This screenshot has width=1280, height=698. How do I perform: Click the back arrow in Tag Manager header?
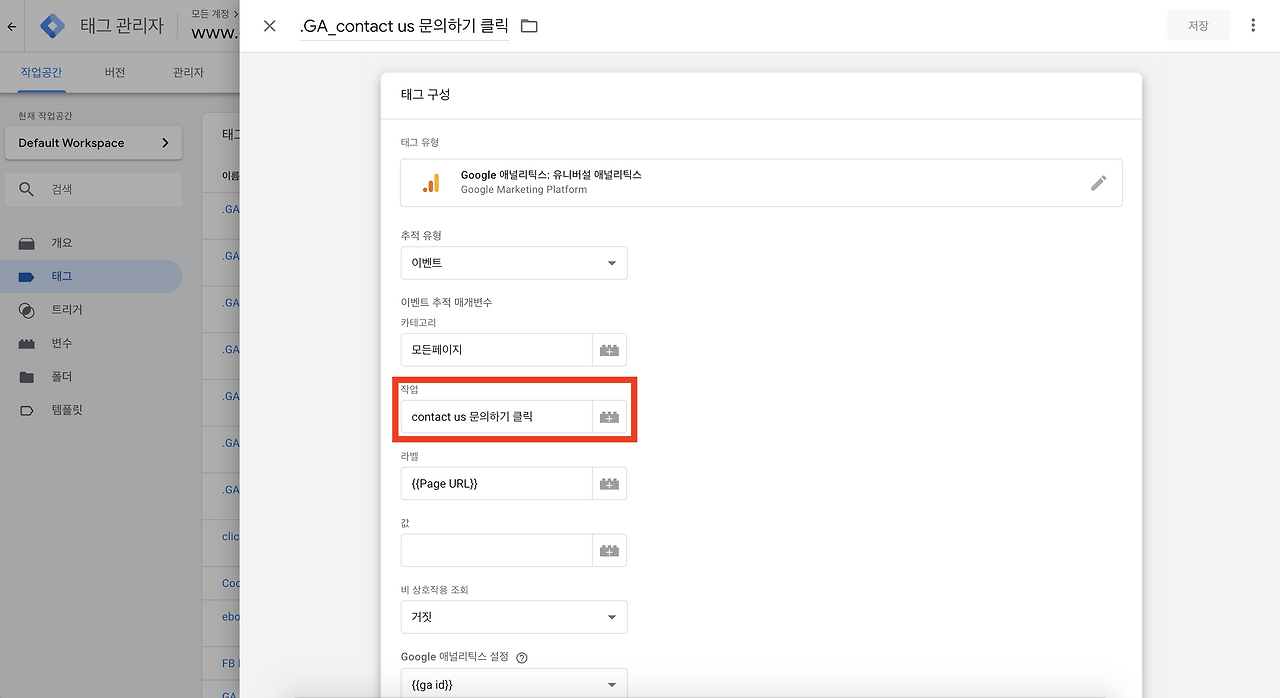click(x=12, y=26)
